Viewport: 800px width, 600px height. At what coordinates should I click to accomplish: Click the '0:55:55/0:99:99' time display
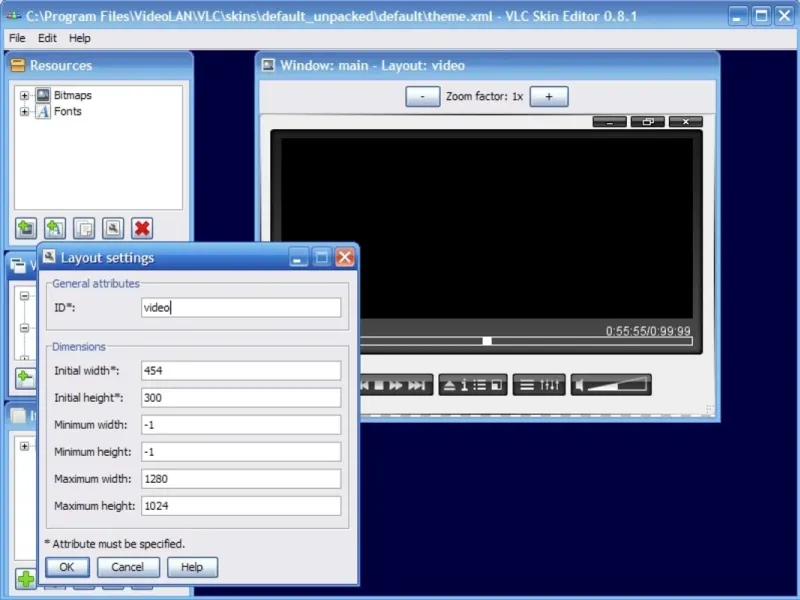pos(648,331)
